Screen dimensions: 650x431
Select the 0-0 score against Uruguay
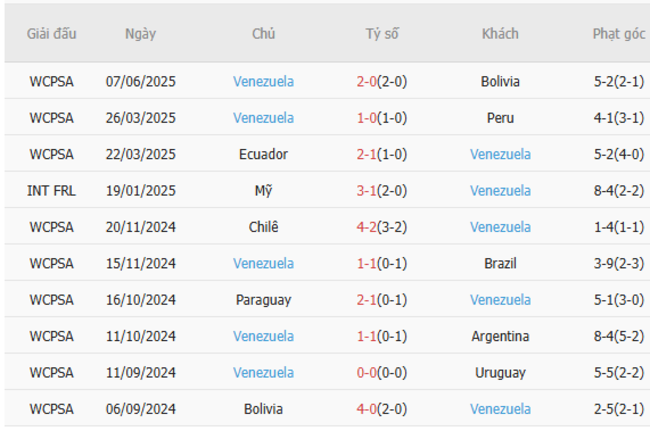click(x=367, y=372)
